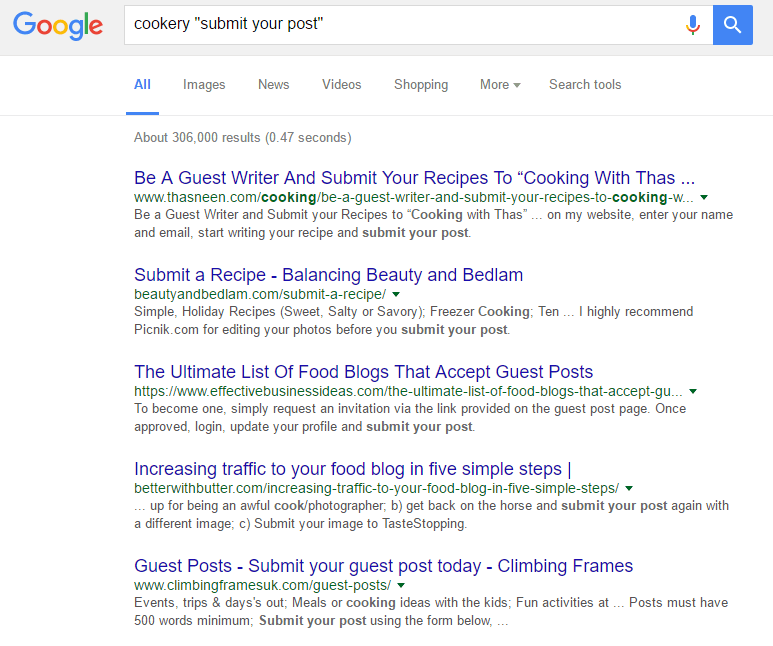The height and width of the screenshot is (646, 773).
Task: Open 'Be A Guest Writer And Submit Your Recipes' result
Action: pos(414,178)
